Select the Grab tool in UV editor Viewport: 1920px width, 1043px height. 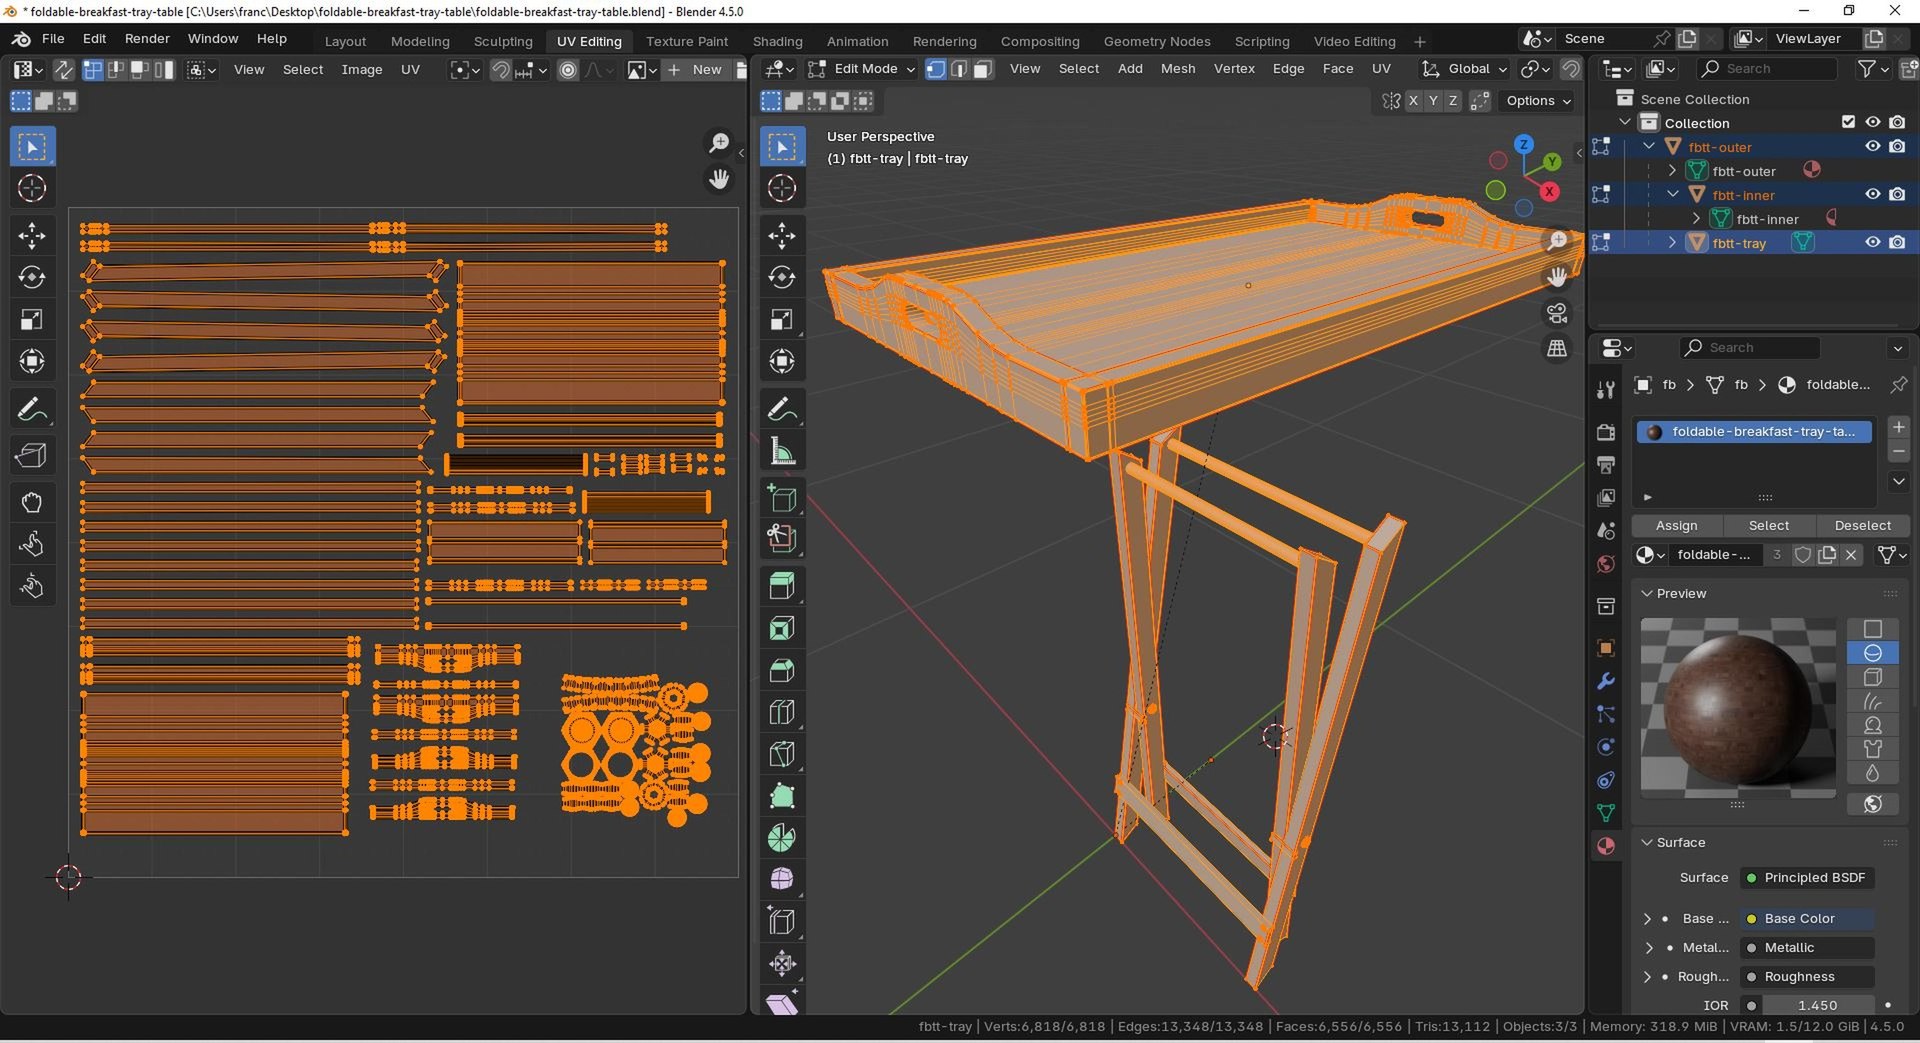click(32, 502)
